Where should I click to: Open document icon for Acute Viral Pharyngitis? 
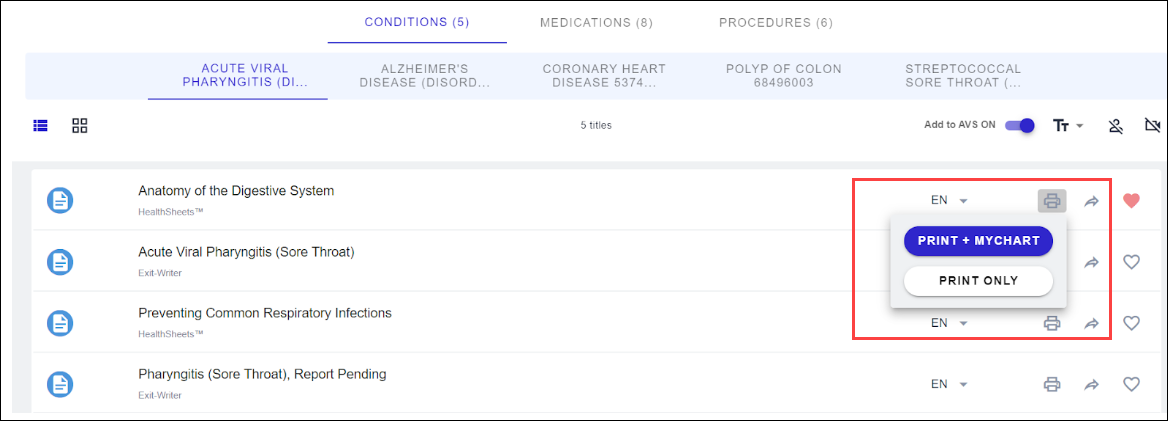(x=61, y=262)
